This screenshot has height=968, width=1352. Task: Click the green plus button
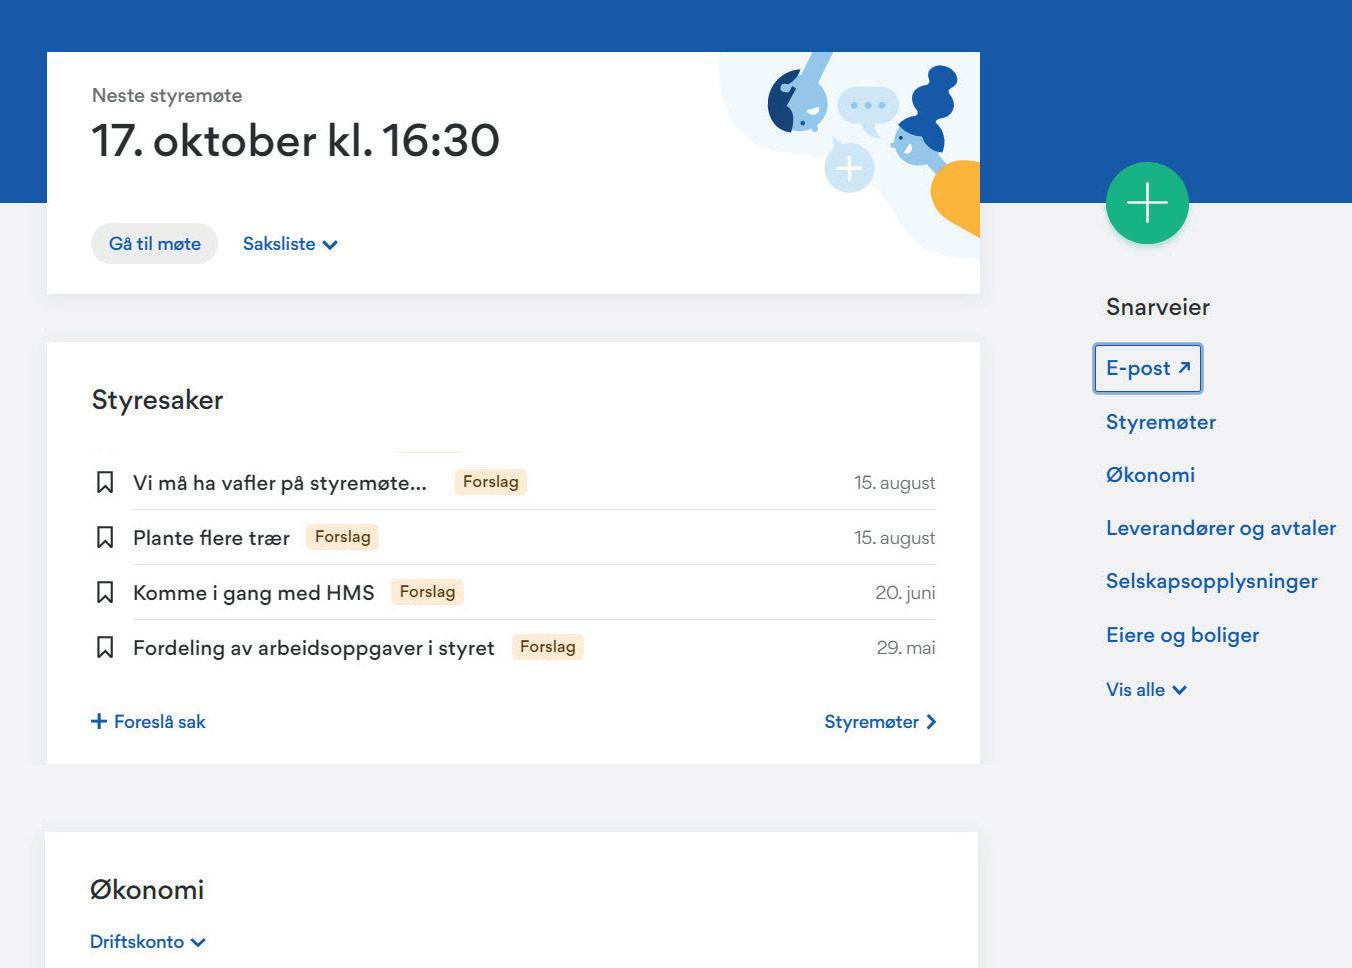coord(1147,203)
